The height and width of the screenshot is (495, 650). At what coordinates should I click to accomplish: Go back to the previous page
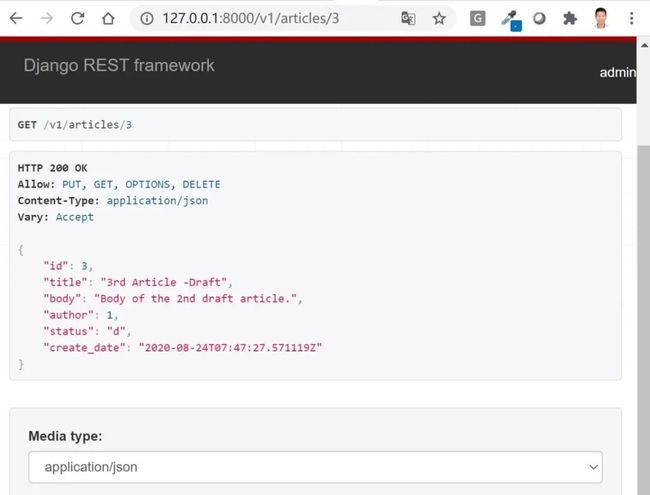coord(16,18)
